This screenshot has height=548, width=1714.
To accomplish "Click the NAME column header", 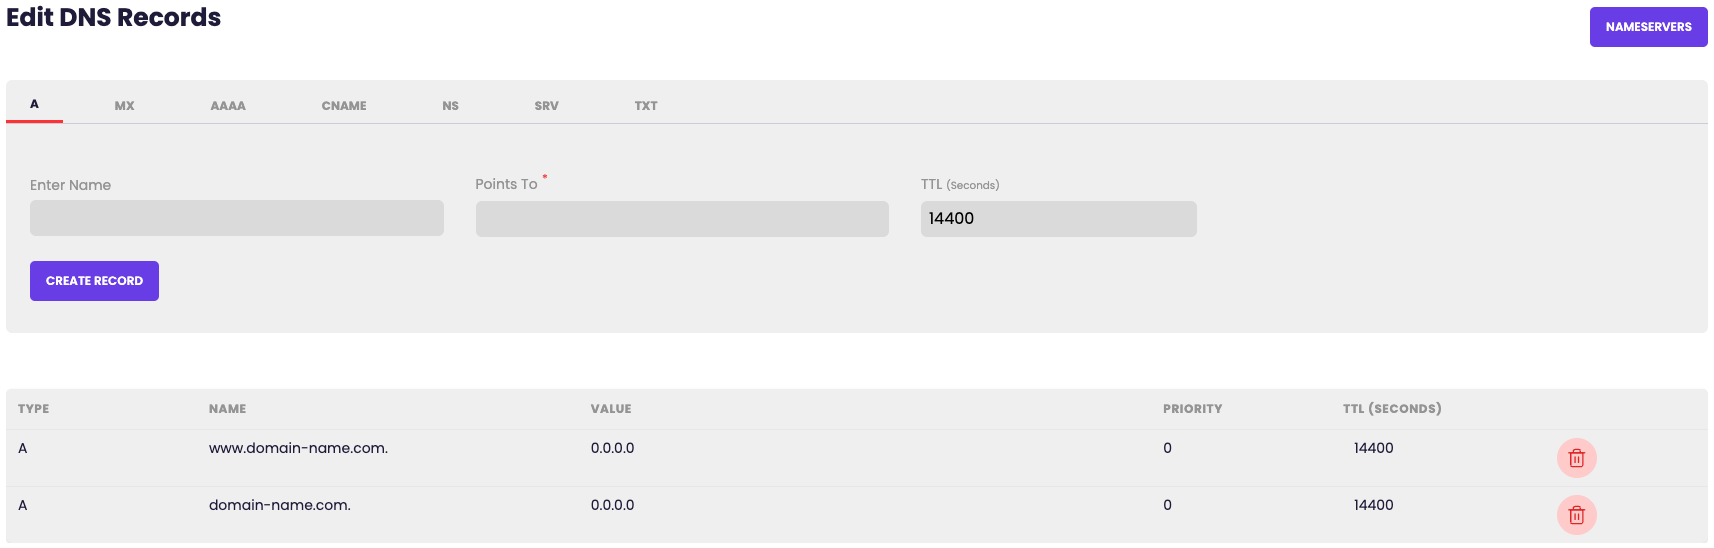I will point(227,409).
